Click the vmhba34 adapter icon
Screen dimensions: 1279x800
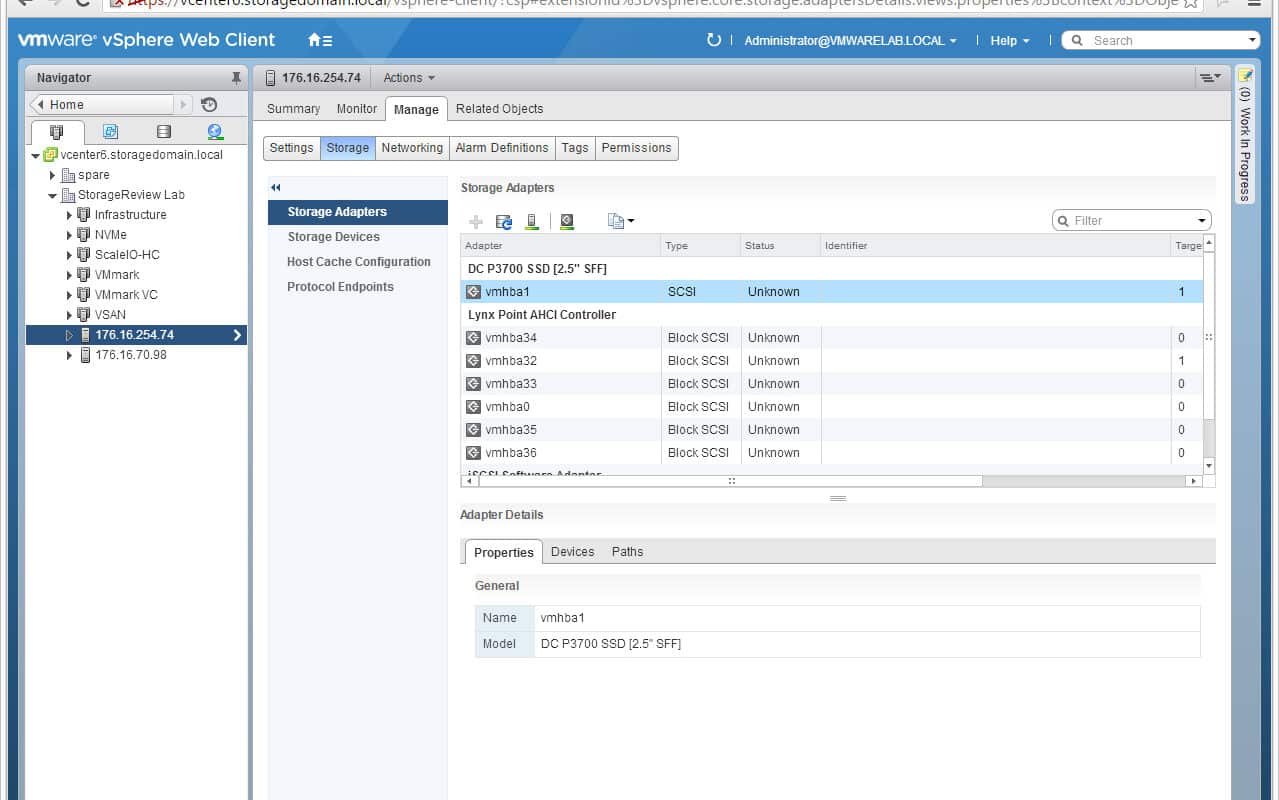click(x=474, y=338)
